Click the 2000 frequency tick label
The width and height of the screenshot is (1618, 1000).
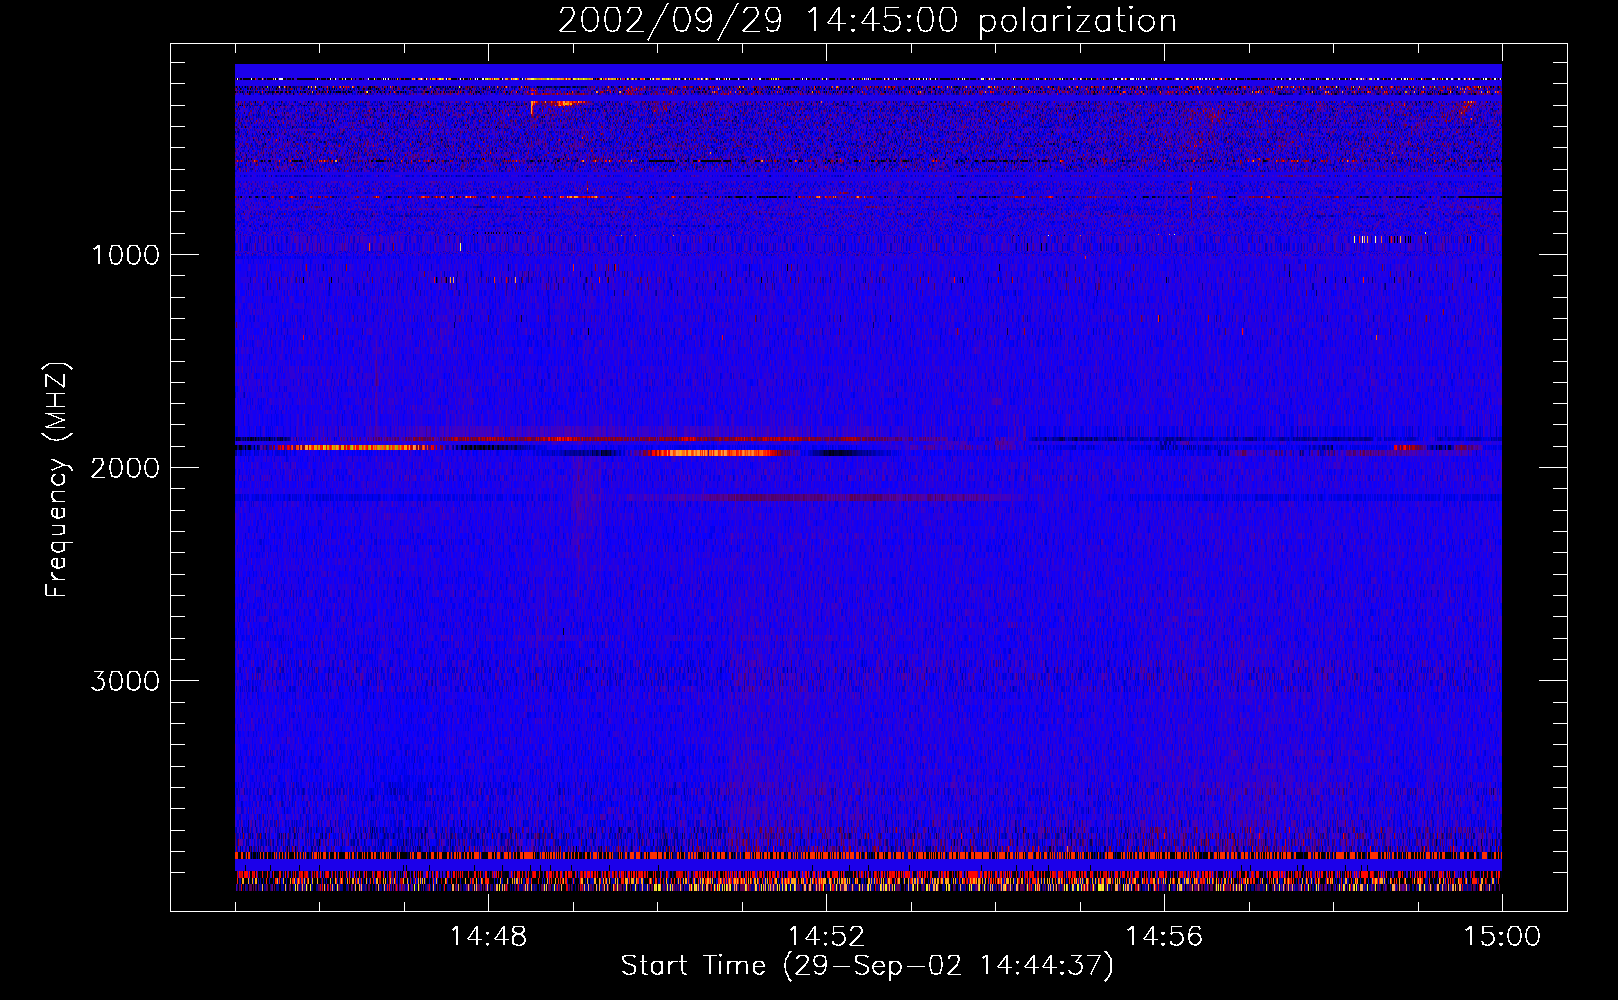pyautogui.click(x=125, y=468)
